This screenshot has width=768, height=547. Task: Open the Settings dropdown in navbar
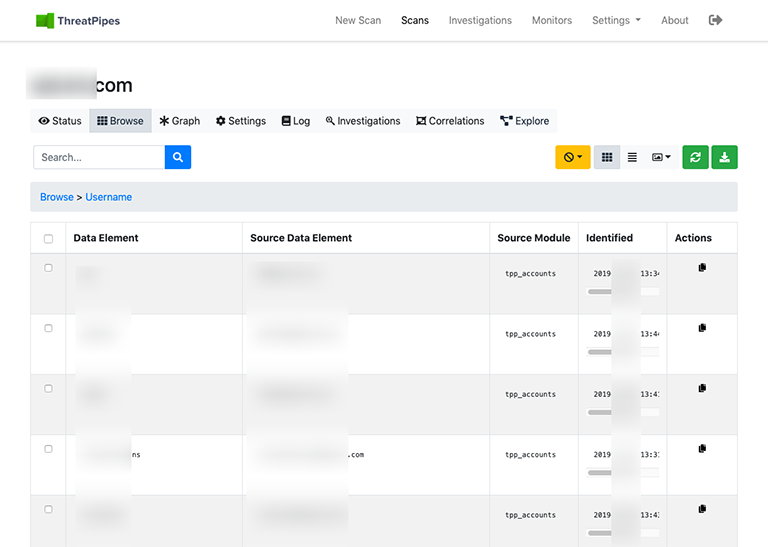pyautogui.click(x=616, y=20)
